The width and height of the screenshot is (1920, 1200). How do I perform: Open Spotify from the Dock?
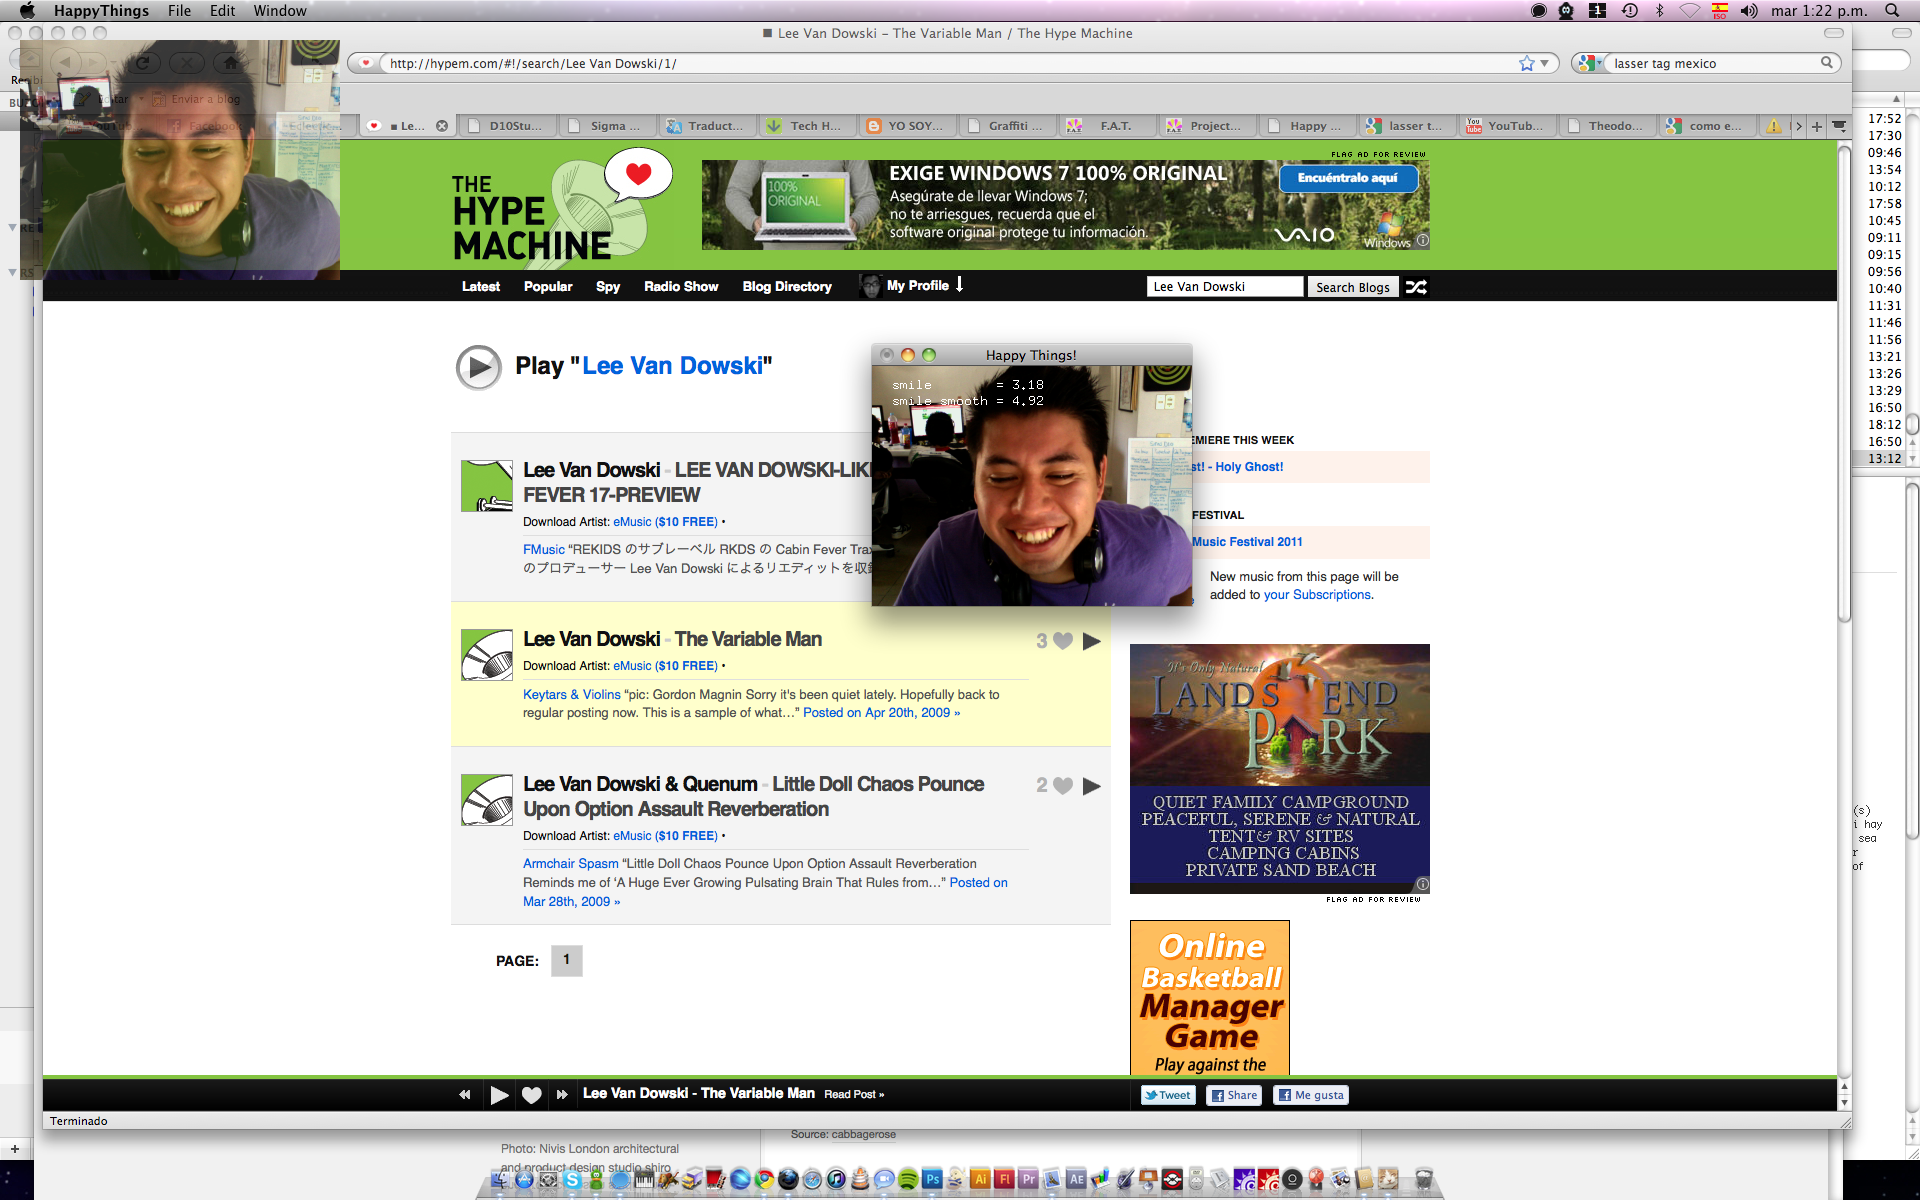908,1179
